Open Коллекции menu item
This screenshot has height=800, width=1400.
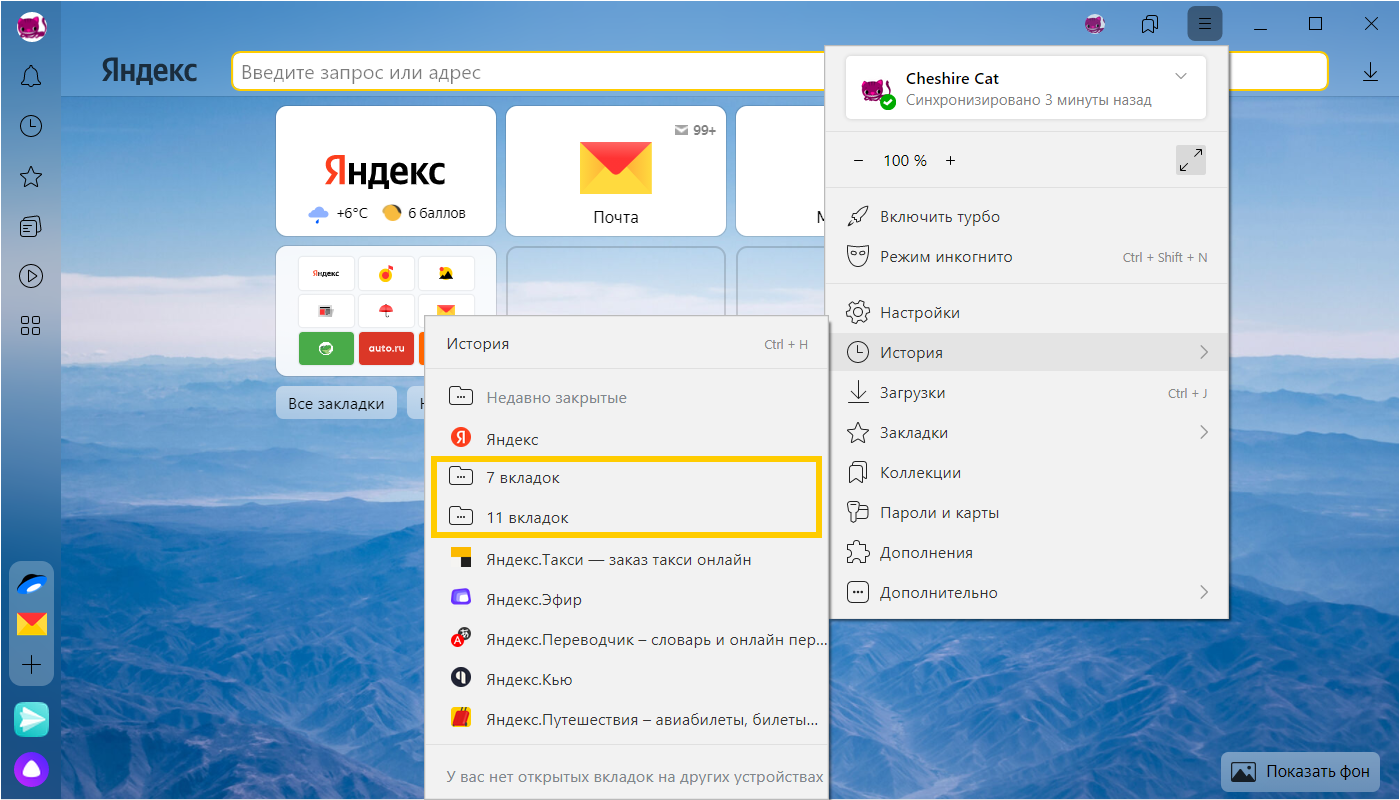click(1027, 473)
